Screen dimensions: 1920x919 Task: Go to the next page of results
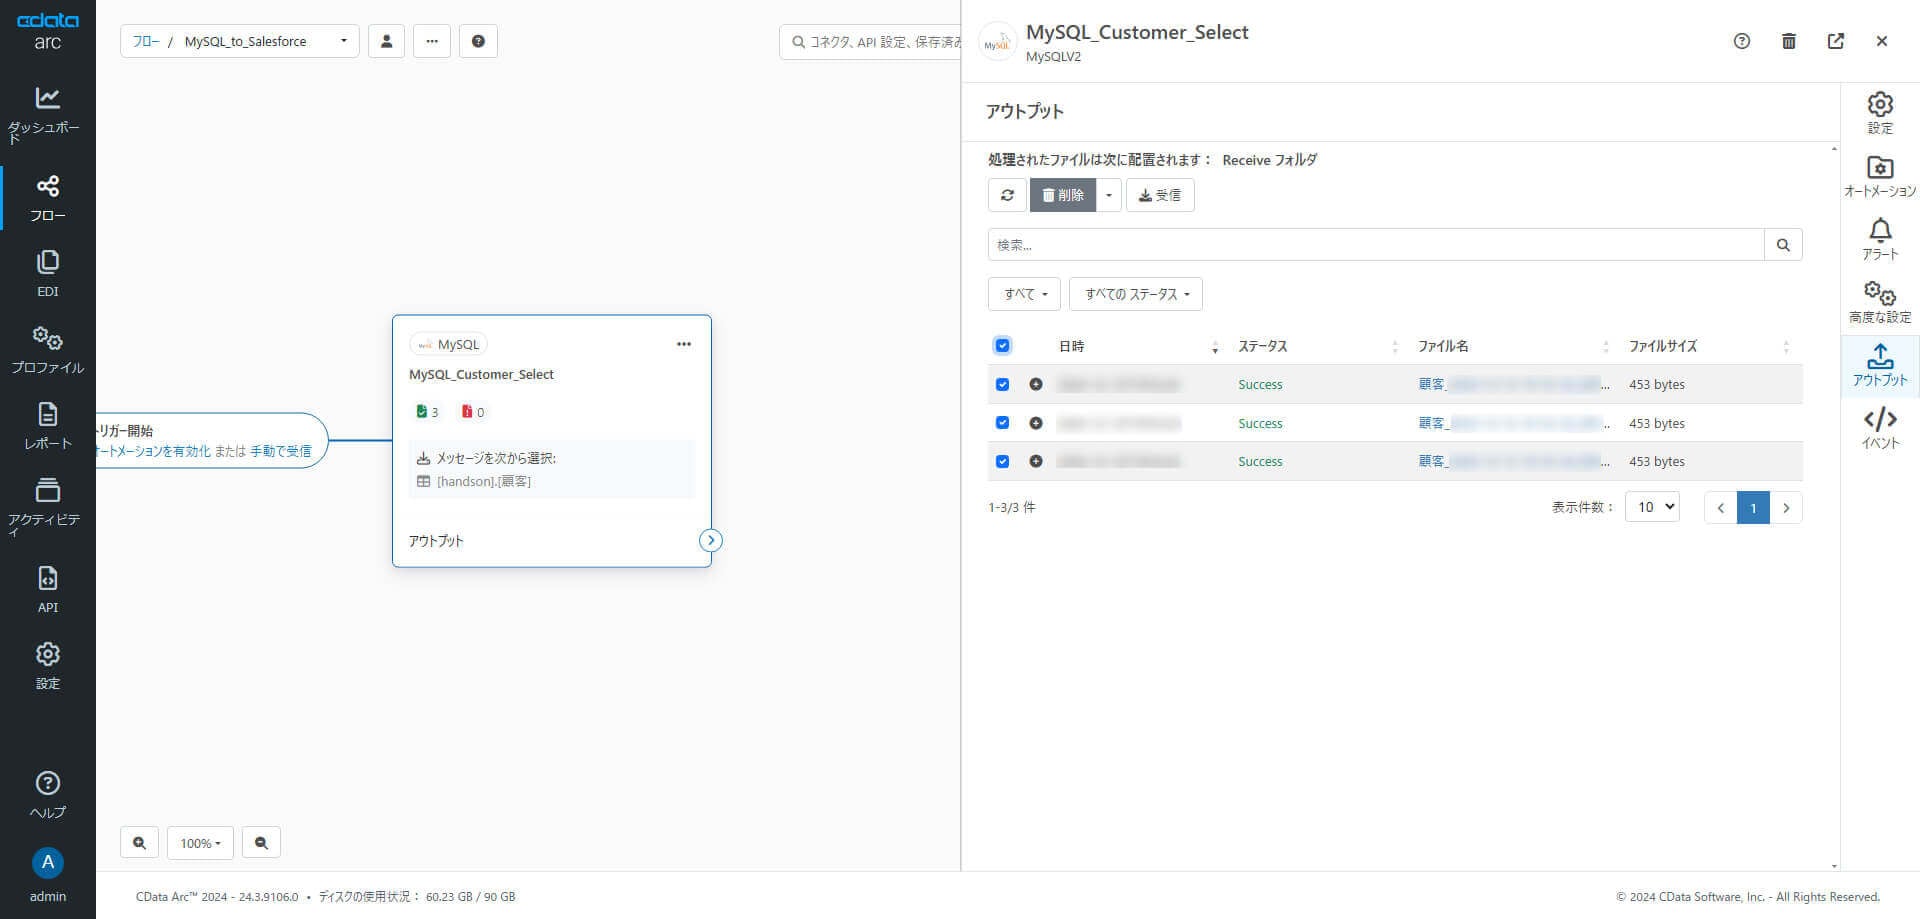1786,507
